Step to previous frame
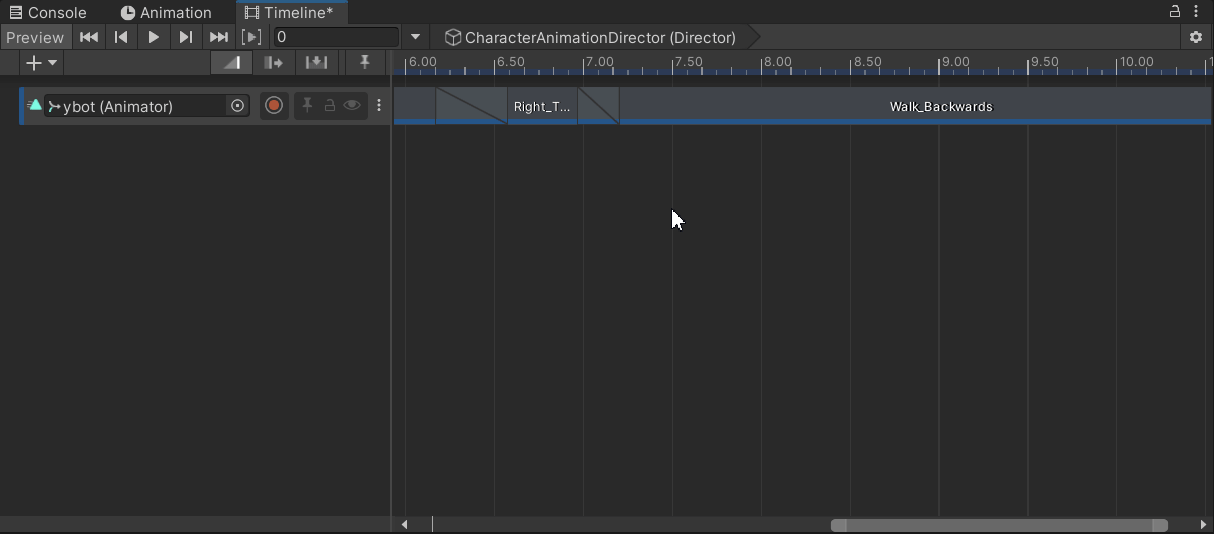The image size is (1214, 534). point(121,37)
